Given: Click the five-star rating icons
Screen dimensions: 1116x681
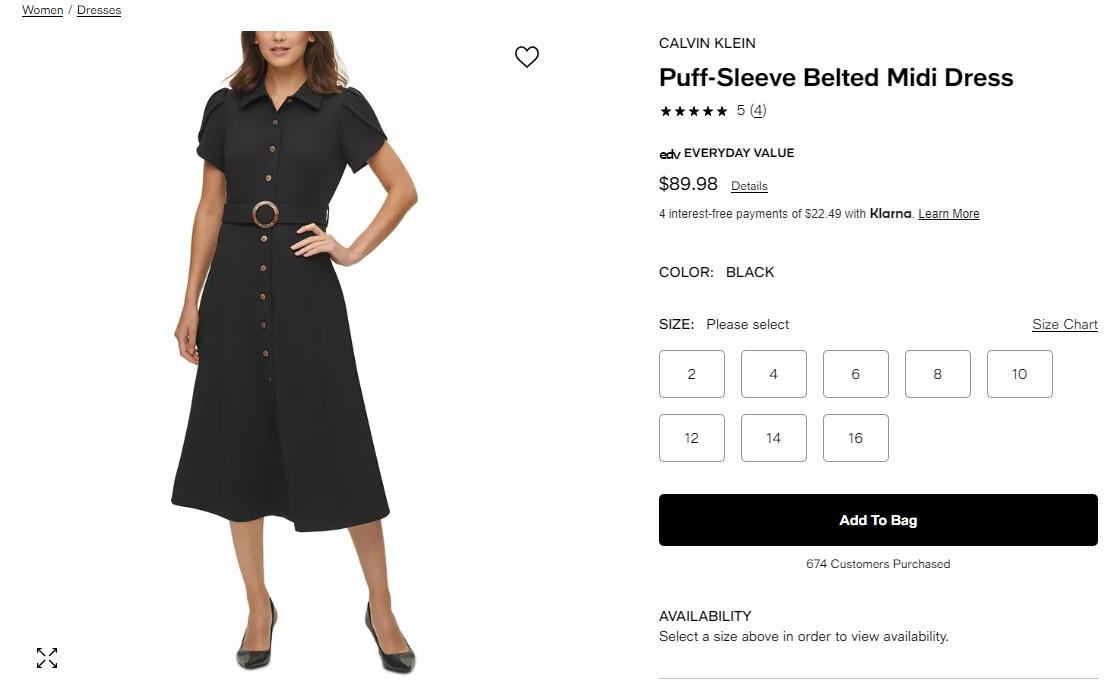Looking at the screenshot, I should coord(694,111).
